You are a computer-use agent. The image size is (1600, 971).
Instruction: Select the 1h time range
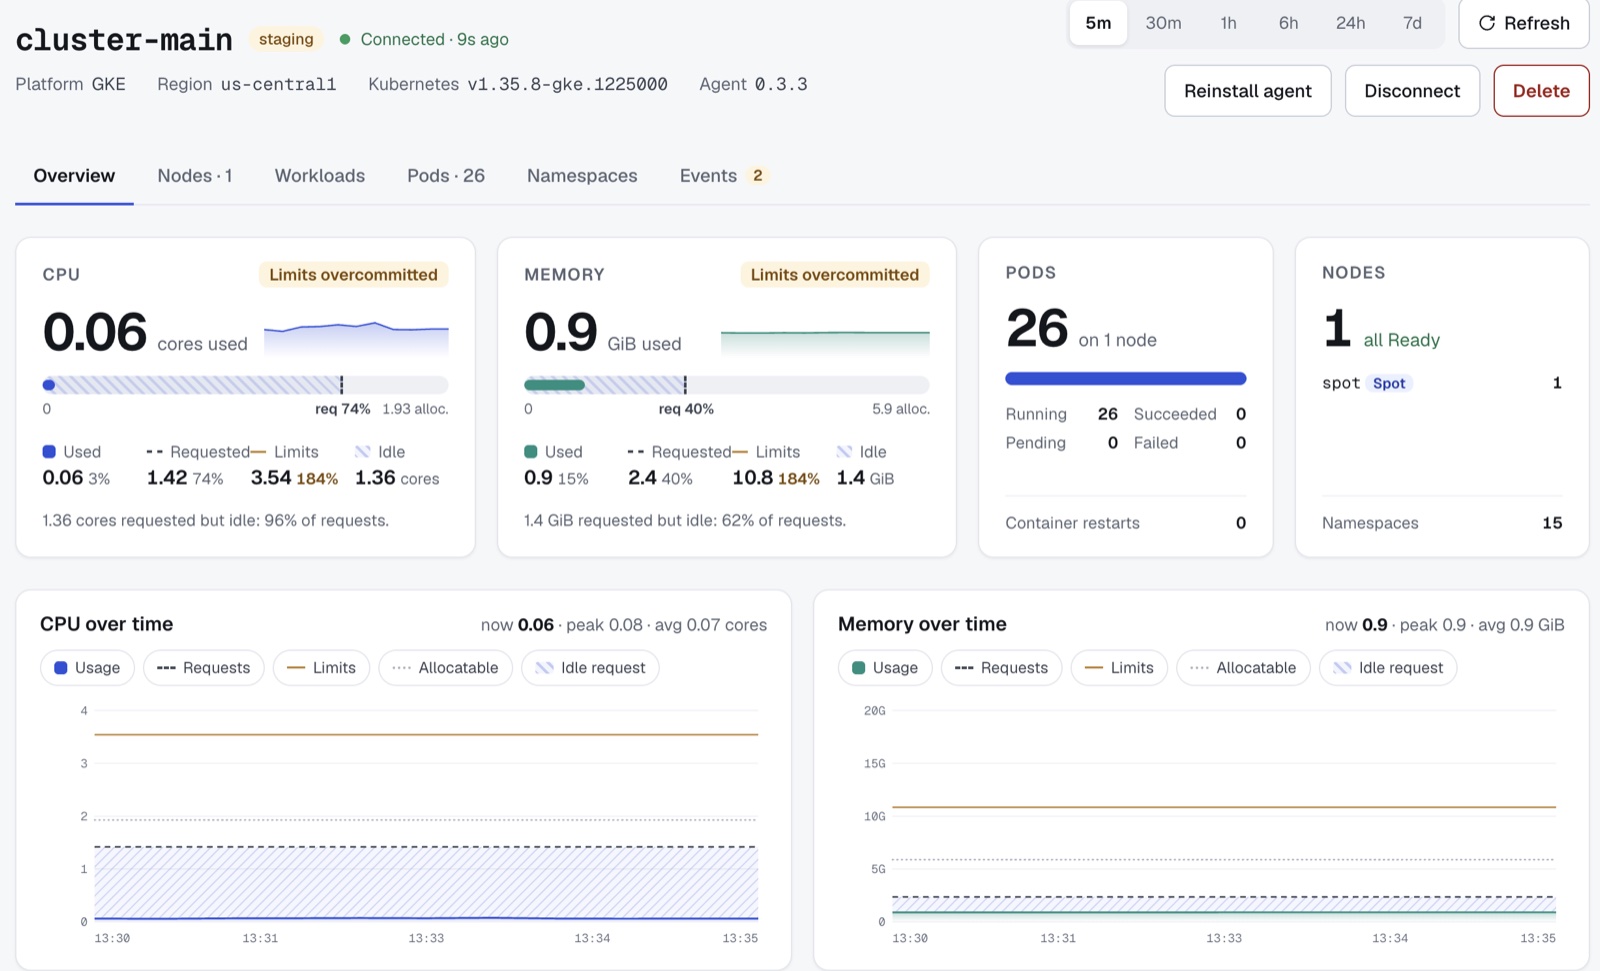[1228, 23]
